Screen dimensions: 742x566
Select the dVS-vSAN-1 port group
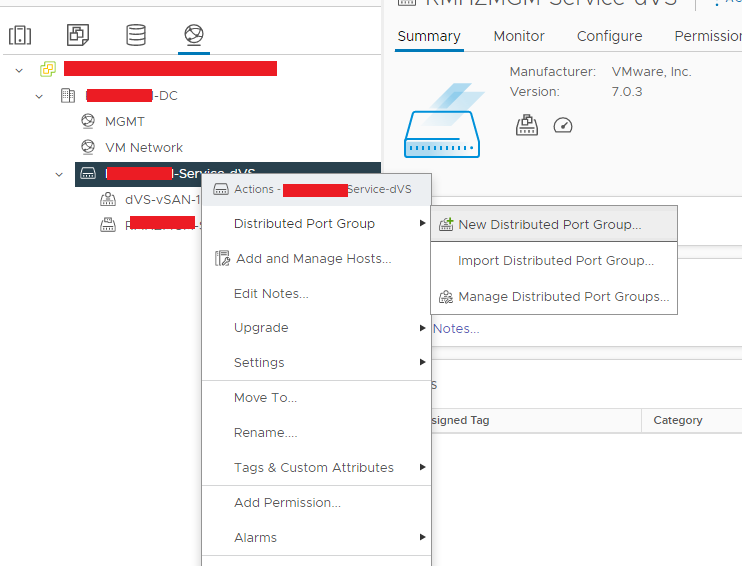pyautogui.click(x=163, y=200)
